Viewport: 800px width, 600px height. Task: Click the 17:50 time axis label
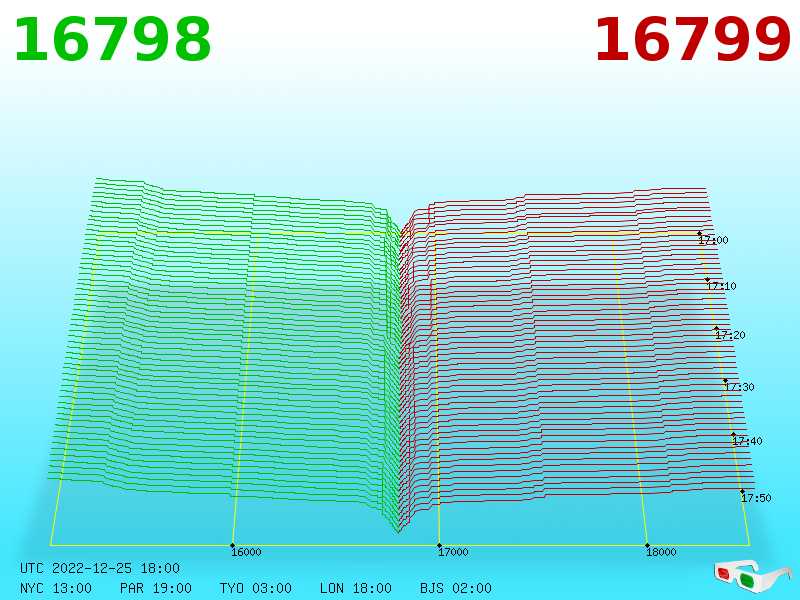point(756,497)
